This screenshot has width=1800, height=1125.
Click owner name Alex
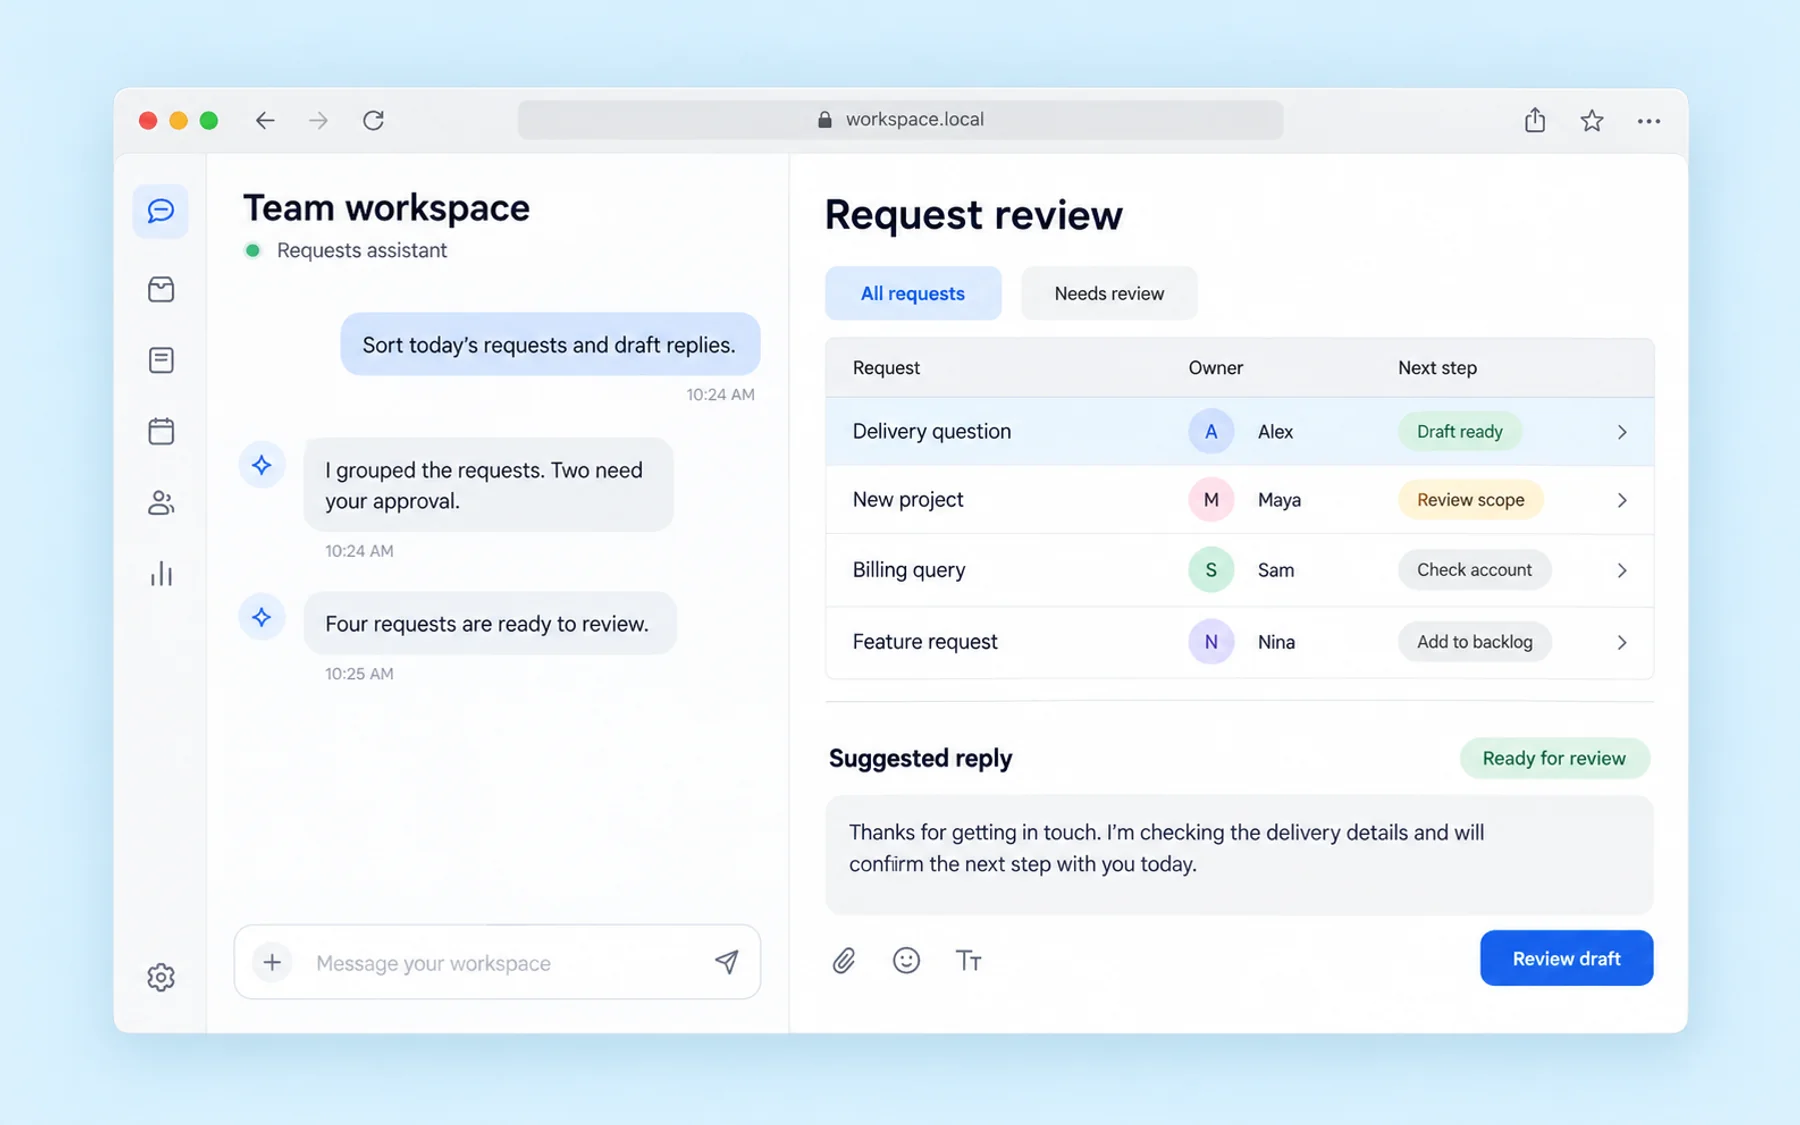[x=1275, y=432]
